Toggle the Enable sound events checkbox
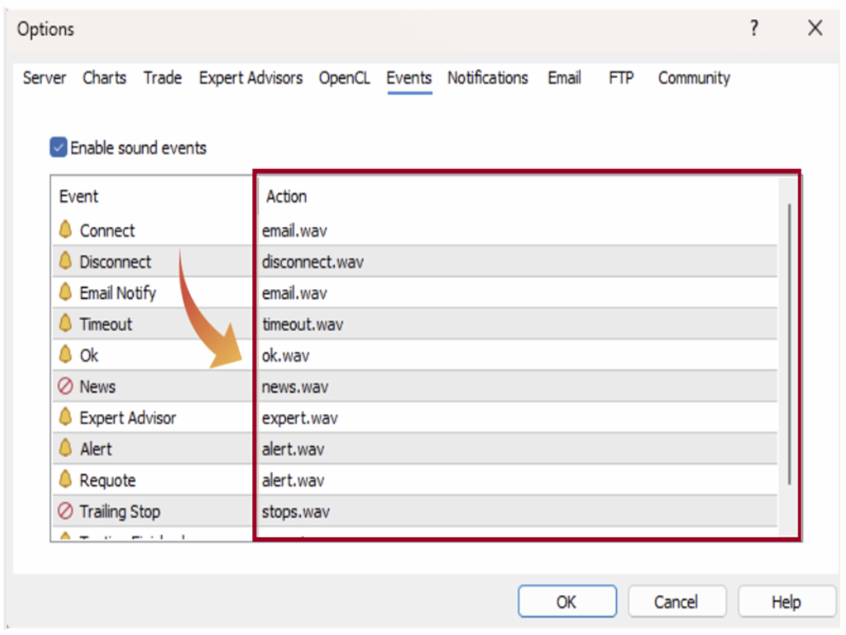Image resolution: width=846 pixels, height=635 pixels. tap(59, 148)
